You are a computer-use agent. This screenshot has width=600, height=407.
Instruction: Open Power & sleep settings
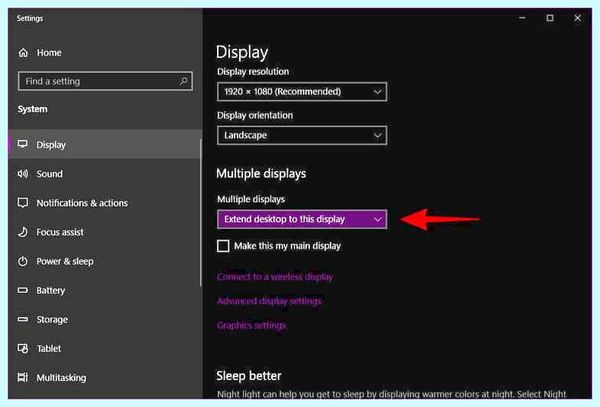(65, 261)
